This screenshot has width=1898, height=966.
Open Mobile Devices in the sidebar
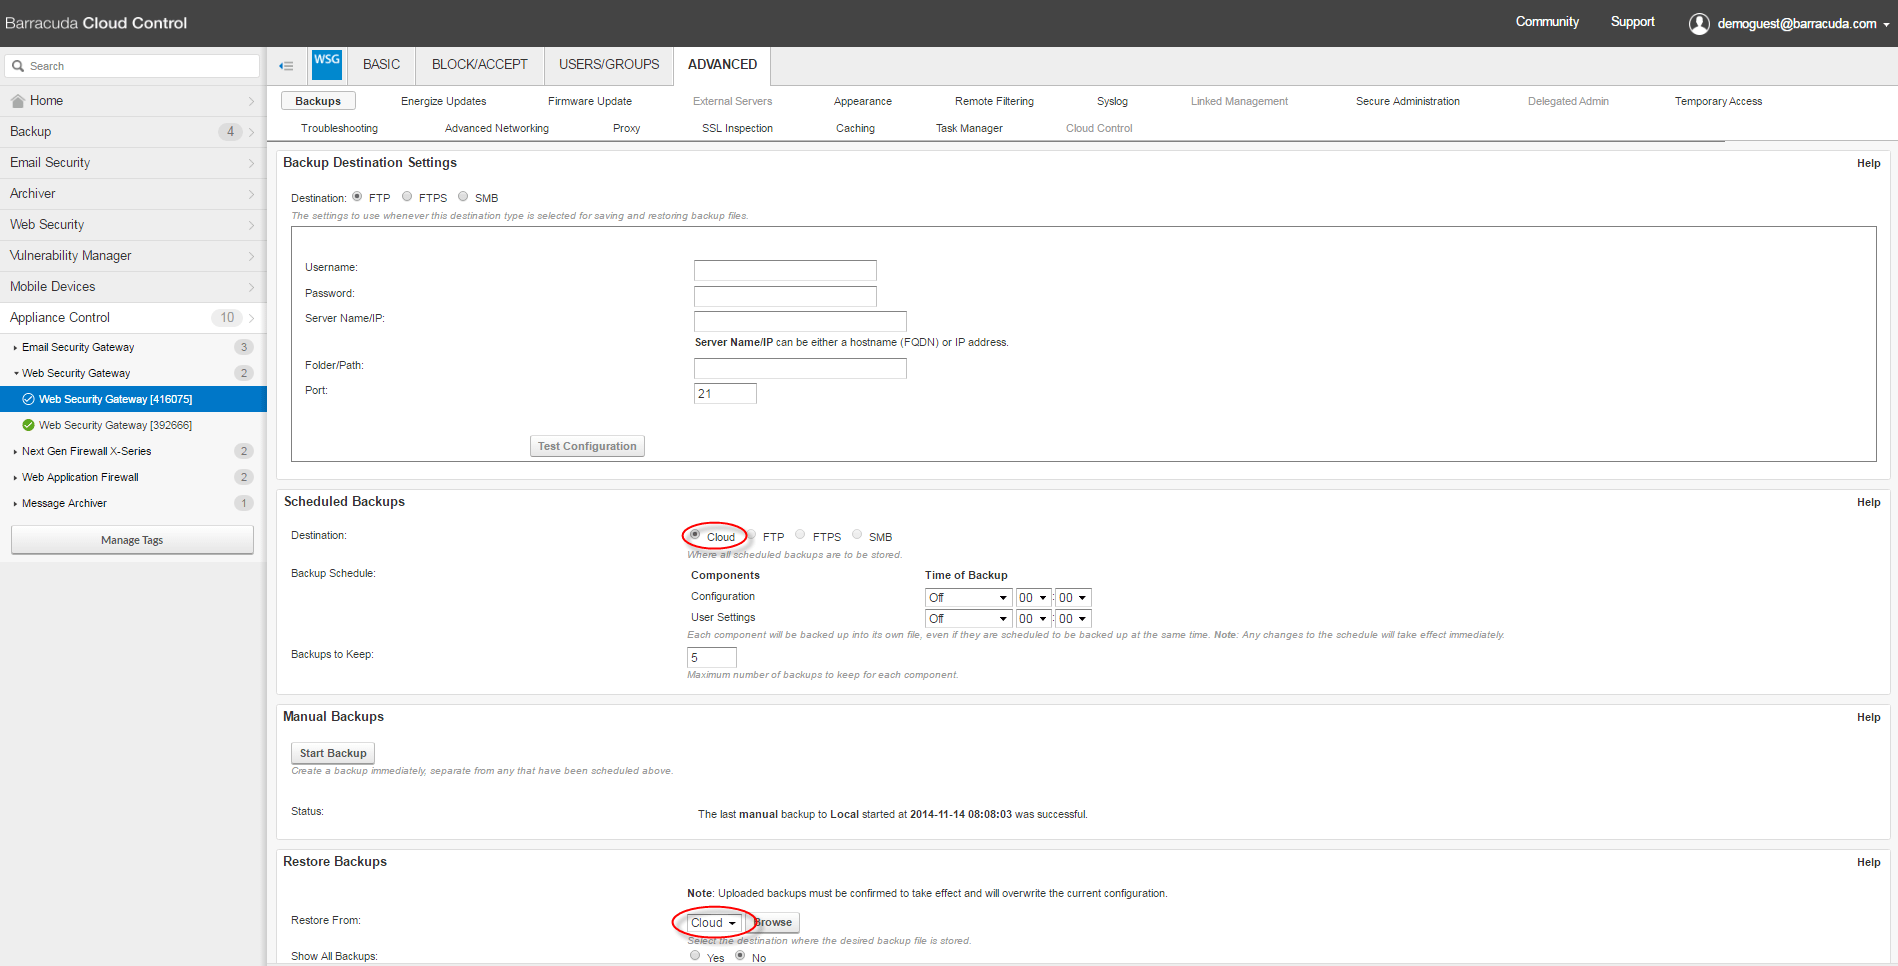point(133,287)
